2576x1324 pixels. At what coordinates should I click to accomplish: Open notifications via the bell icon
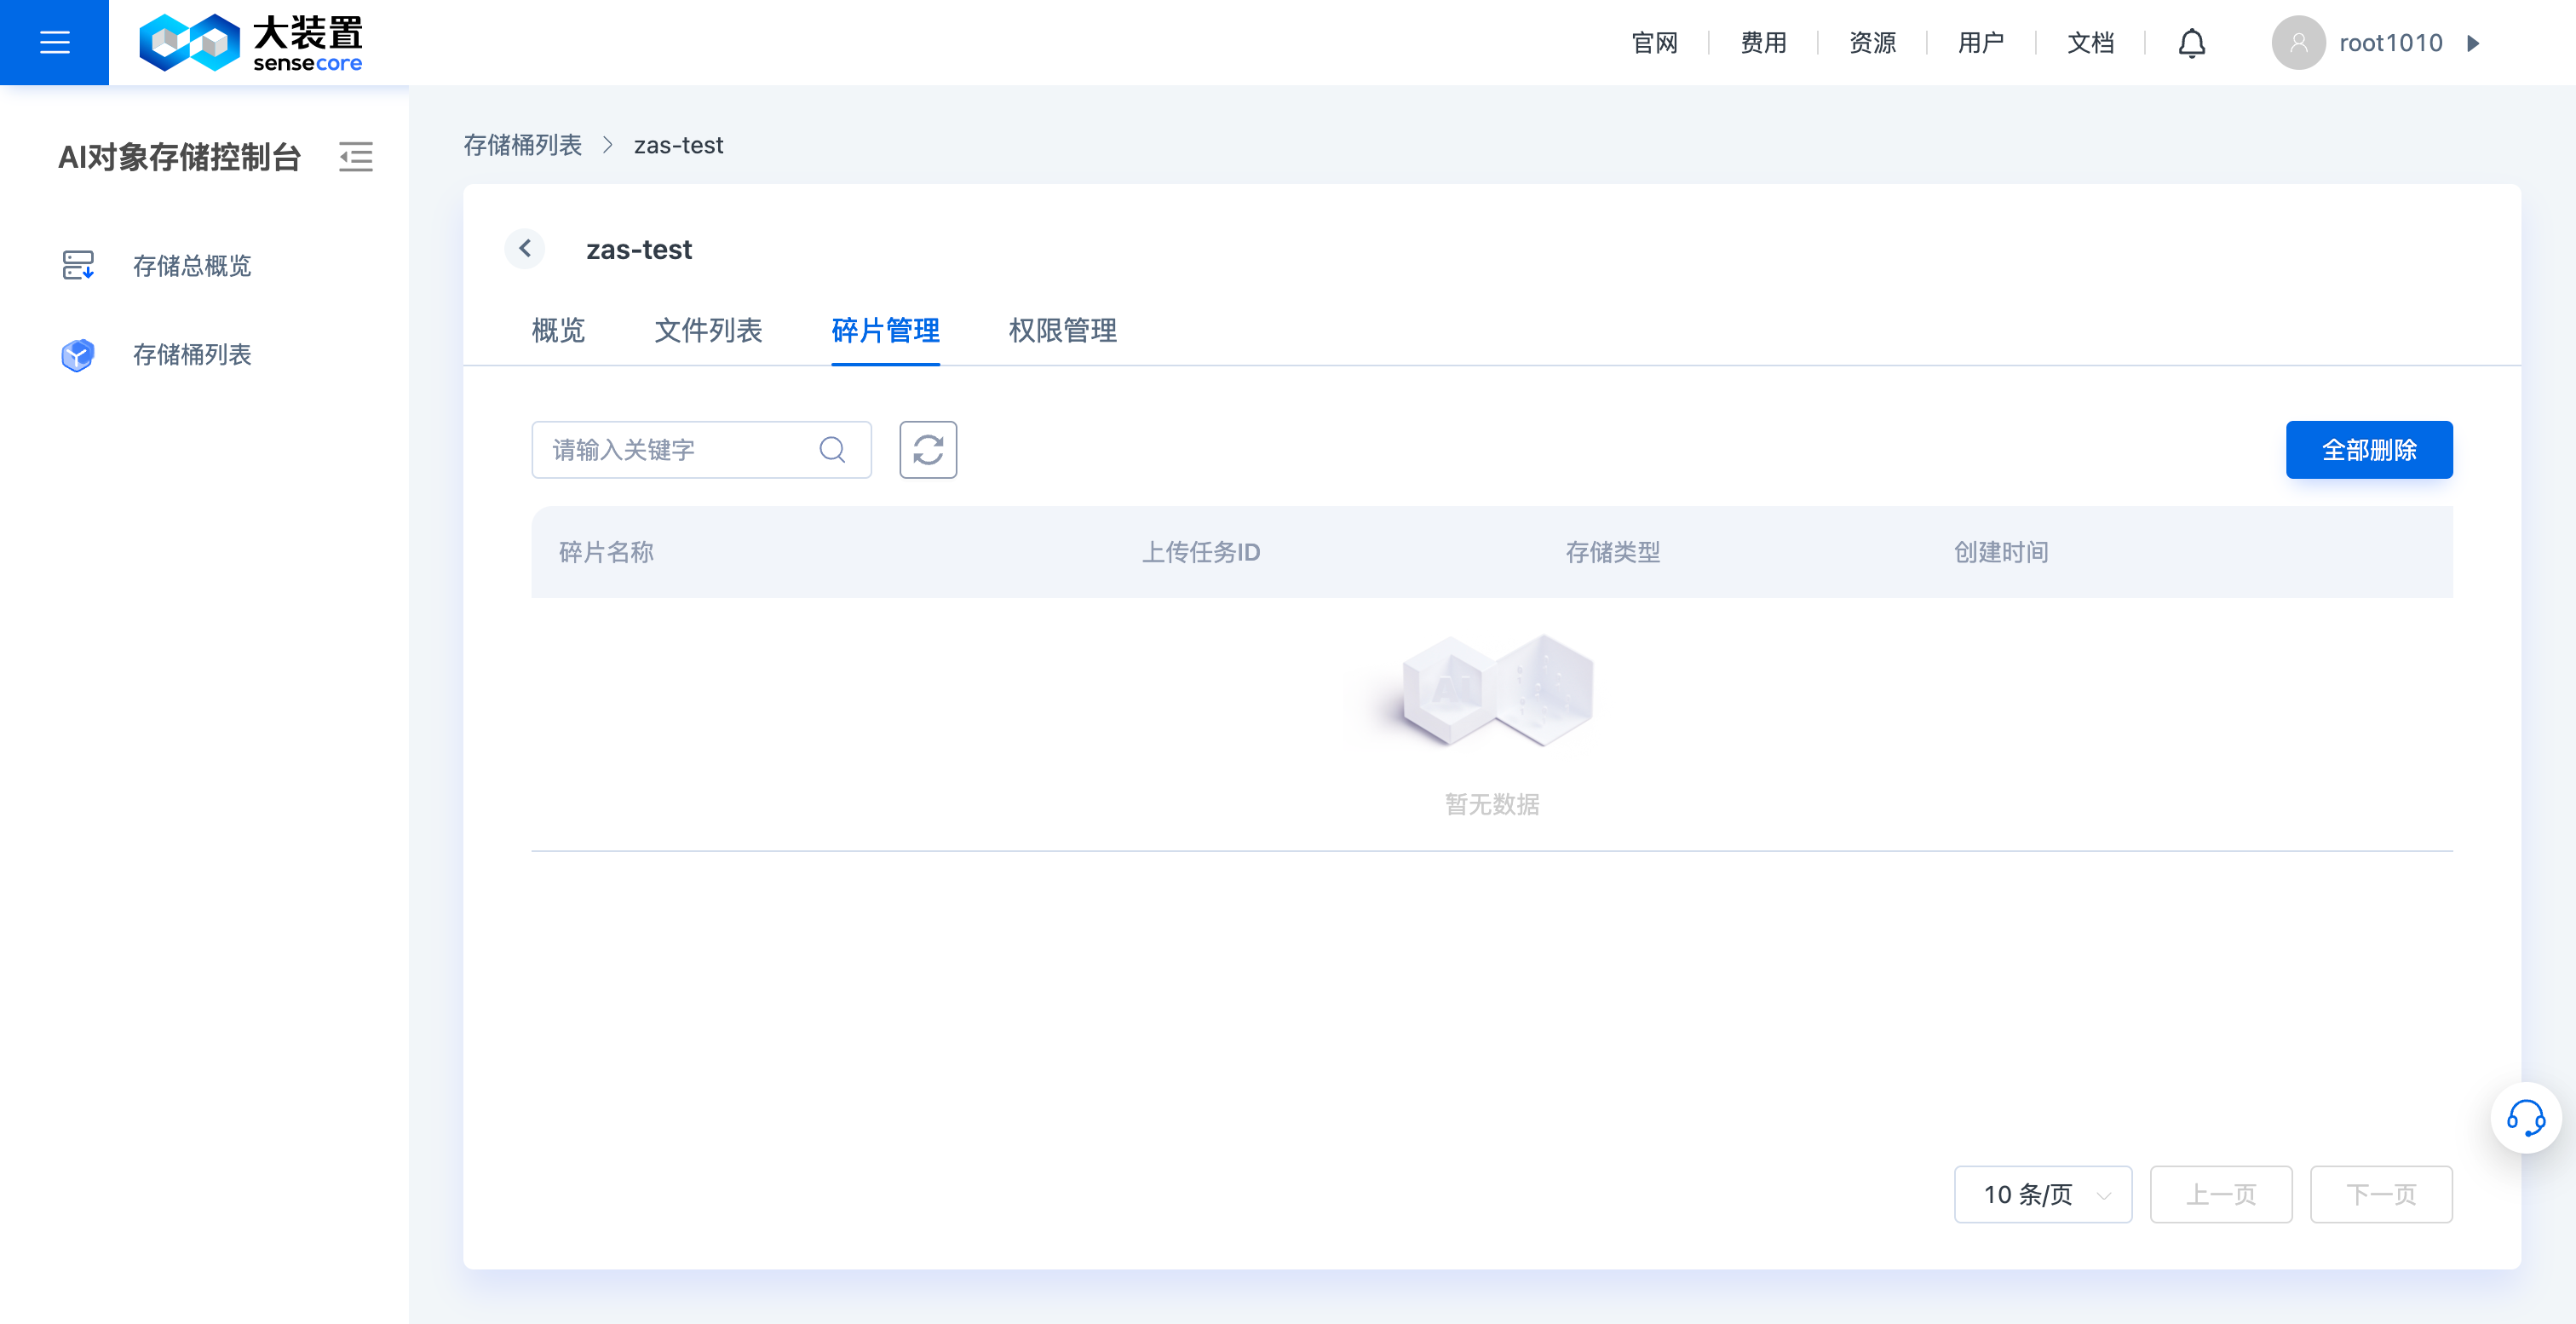[2191, 42]
